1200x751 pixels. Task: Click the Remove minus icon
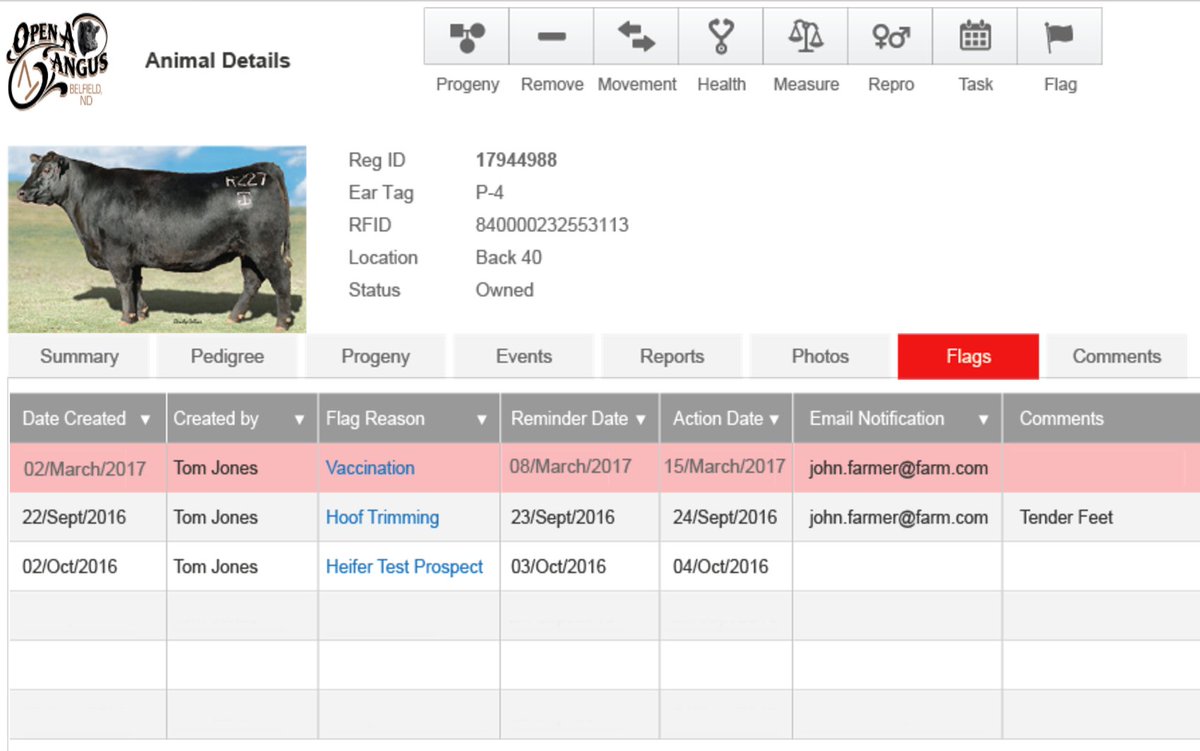551,37
